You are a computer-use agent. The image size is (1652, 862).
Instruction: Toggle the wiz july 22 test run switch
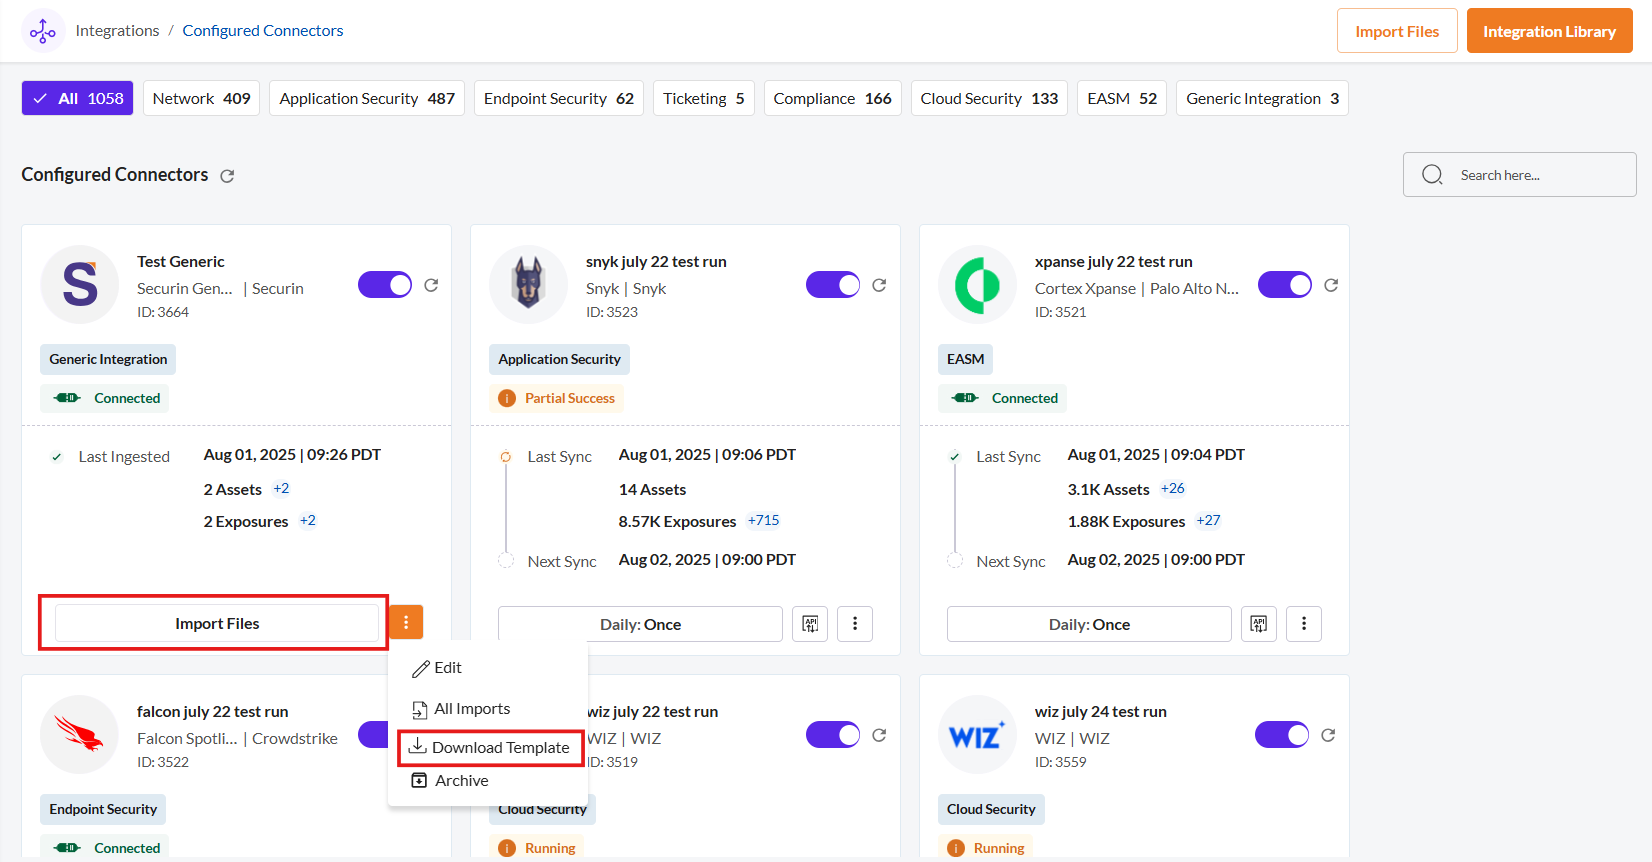pyautogui.click(x=833, y=735)
